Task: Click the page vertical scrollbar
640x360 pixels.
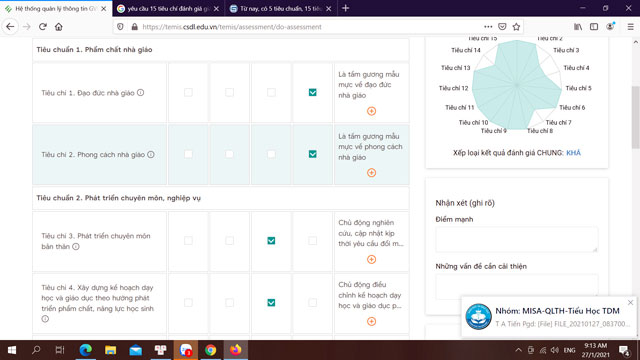Action: click(636, 117)
